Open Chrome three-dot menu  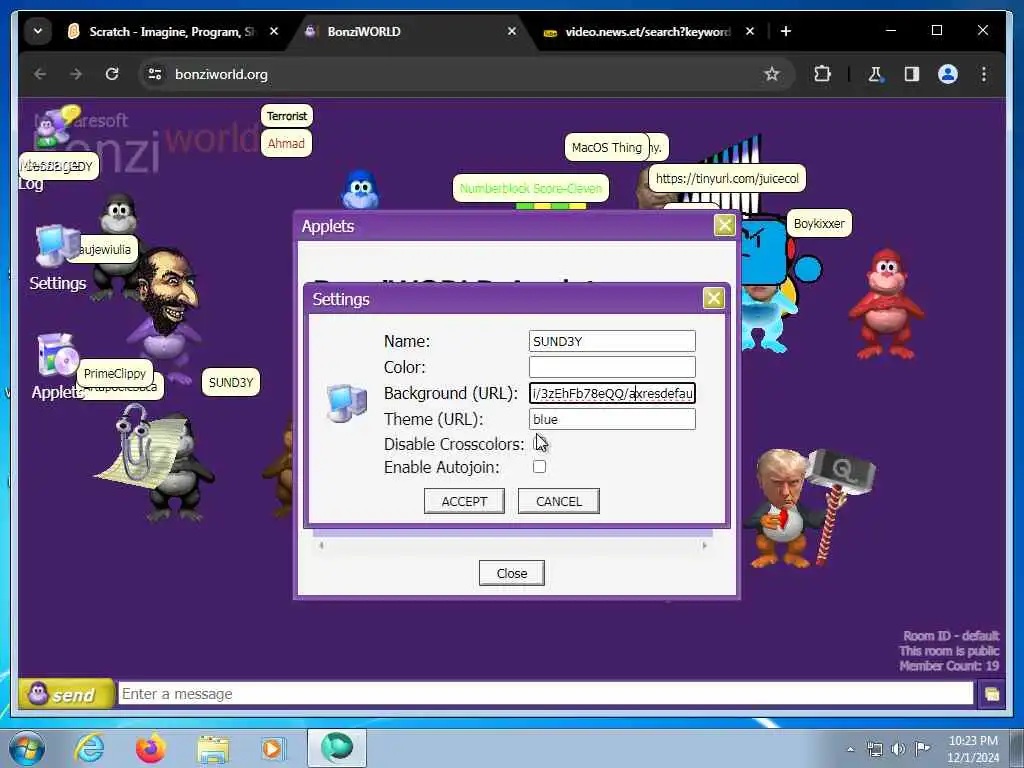(984, 74)
